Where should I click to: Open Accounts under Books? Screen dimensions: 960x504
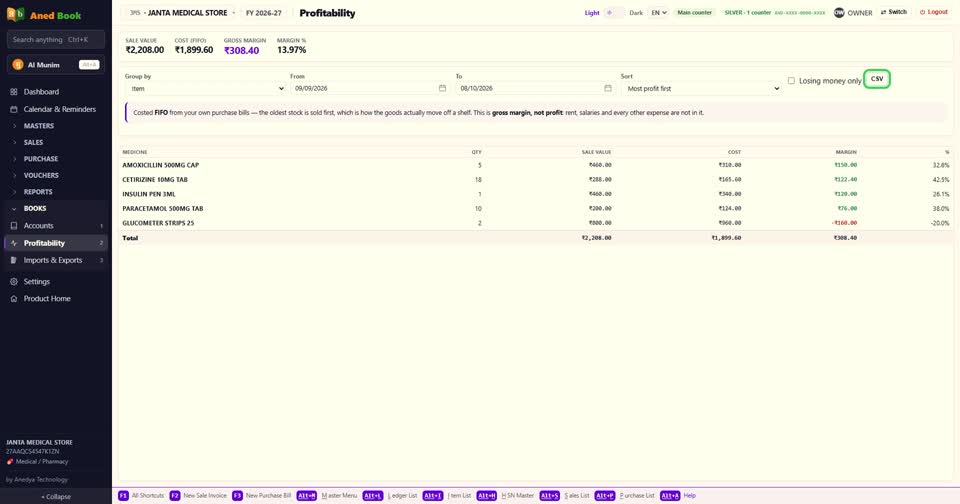tap(55, 225)
